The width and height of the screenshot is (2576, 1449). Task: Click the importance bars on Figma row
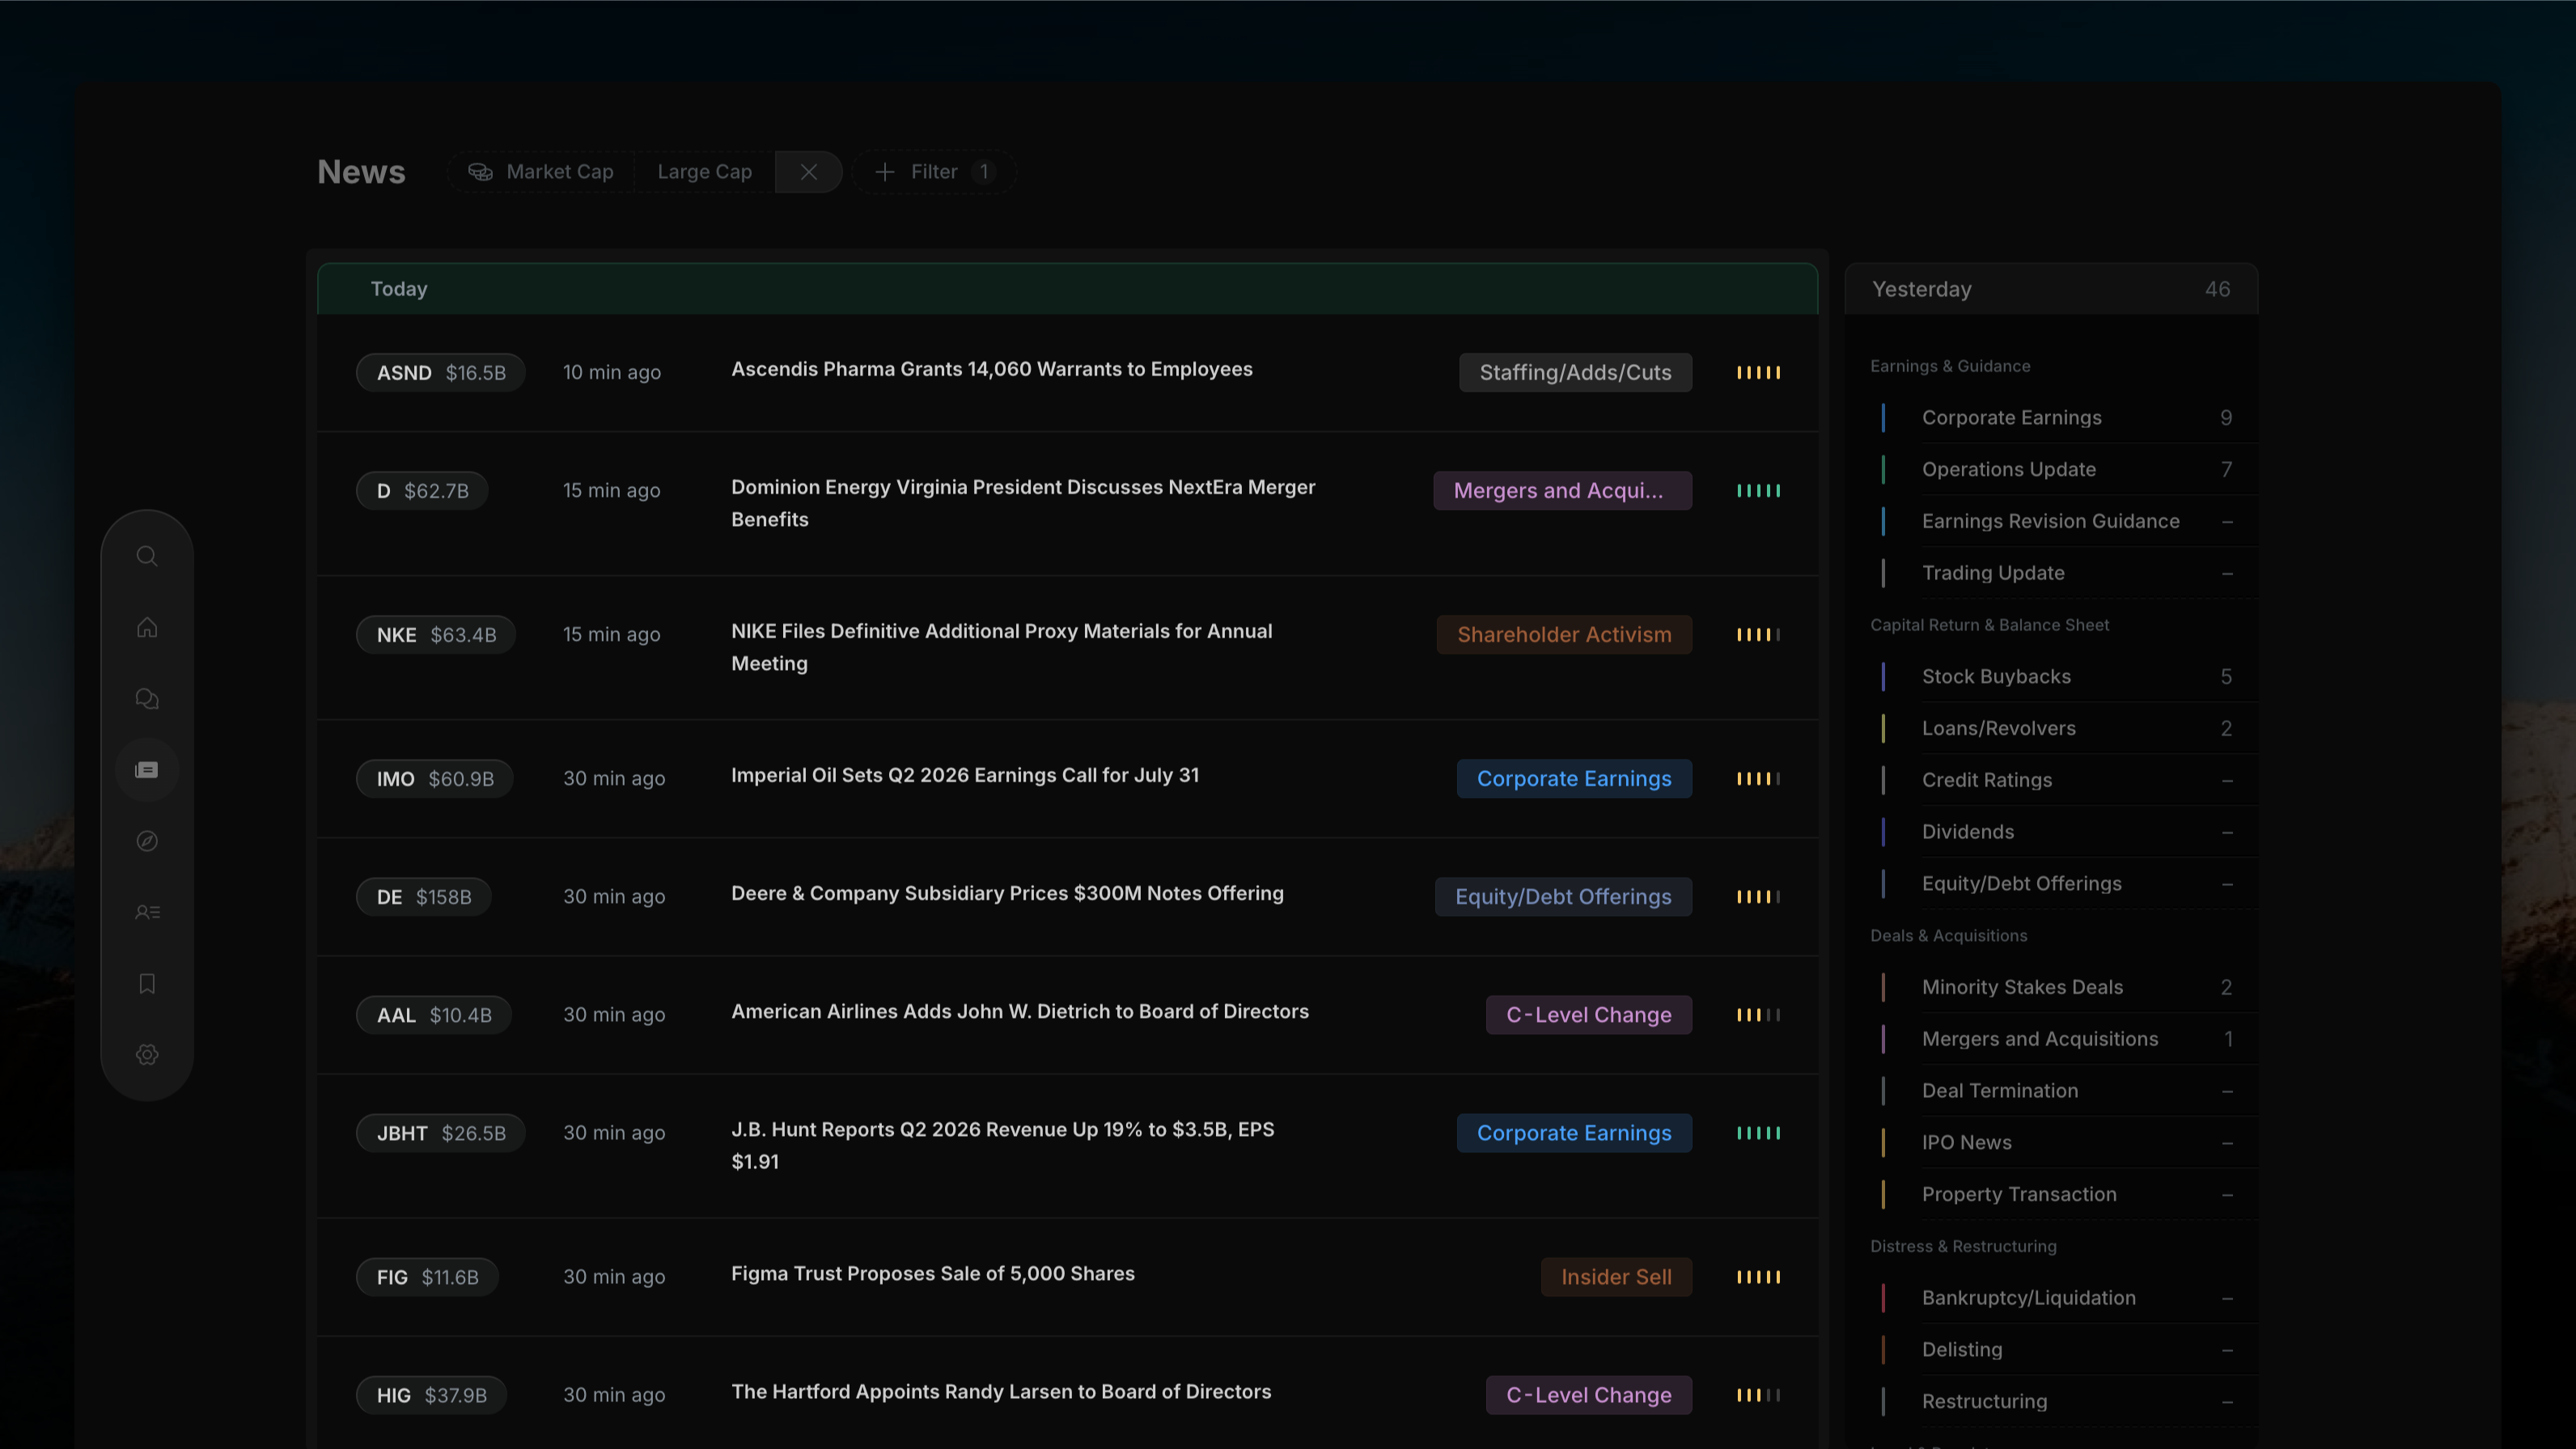1758,1277
